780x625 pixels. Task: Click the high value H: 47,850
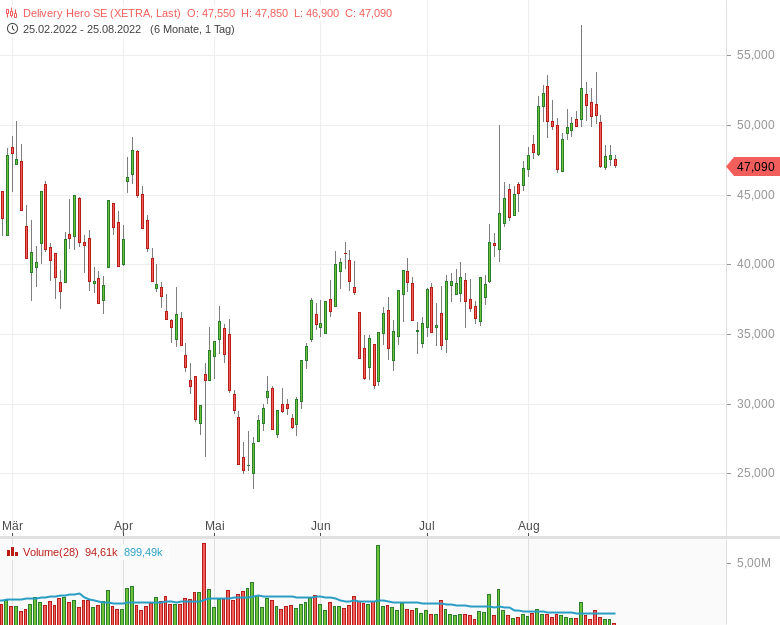click(265, 13)
